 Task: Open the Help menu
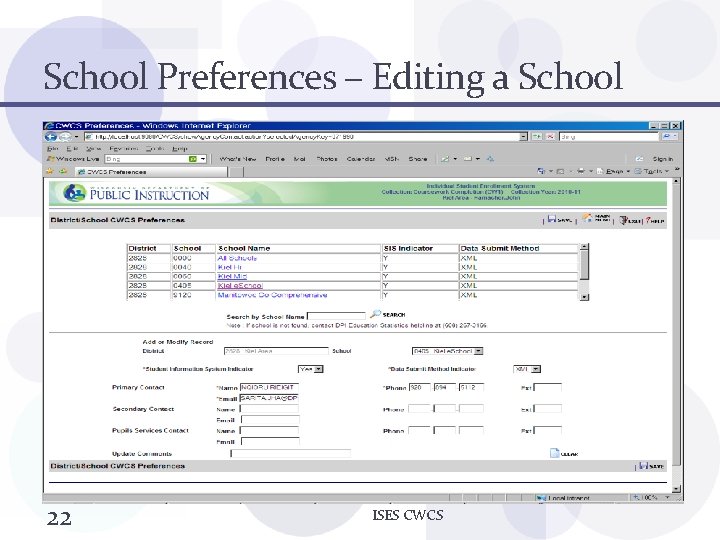(x=180, y=149)
